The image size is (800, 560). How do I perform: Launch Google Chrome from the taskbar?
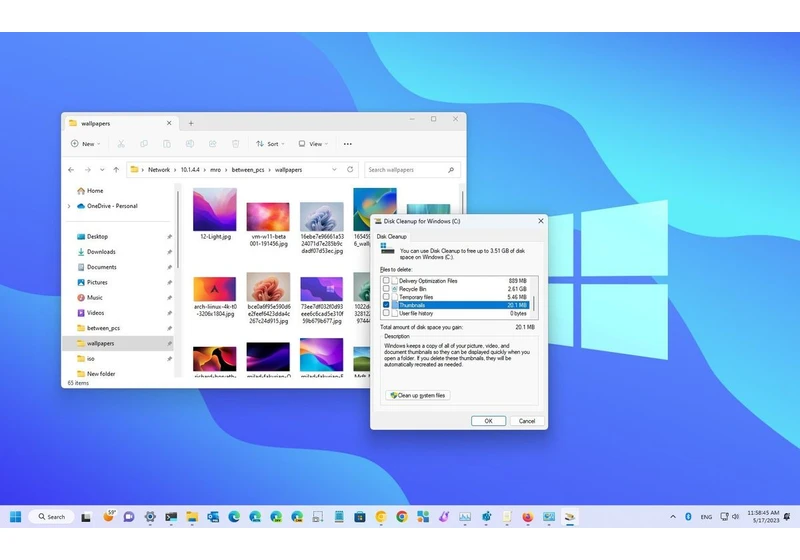(x=402, y=517)
